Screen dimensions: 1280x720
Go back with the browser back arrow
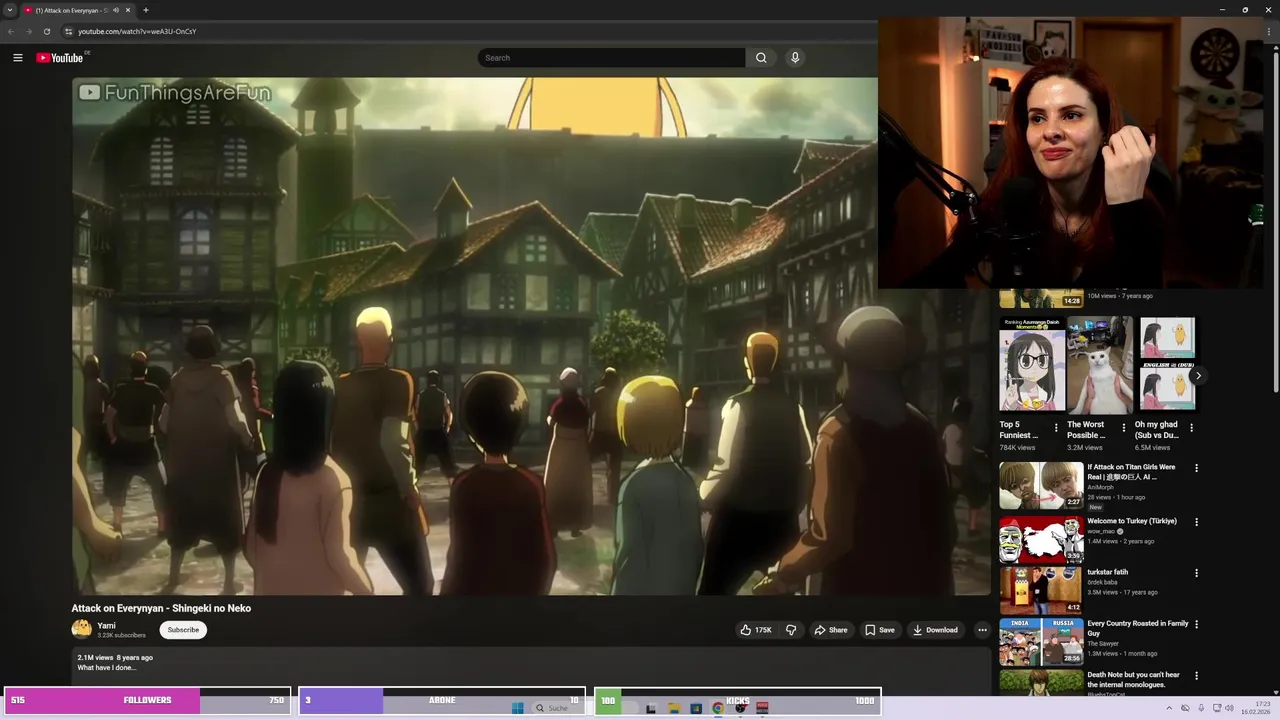(x=11, y=31)
